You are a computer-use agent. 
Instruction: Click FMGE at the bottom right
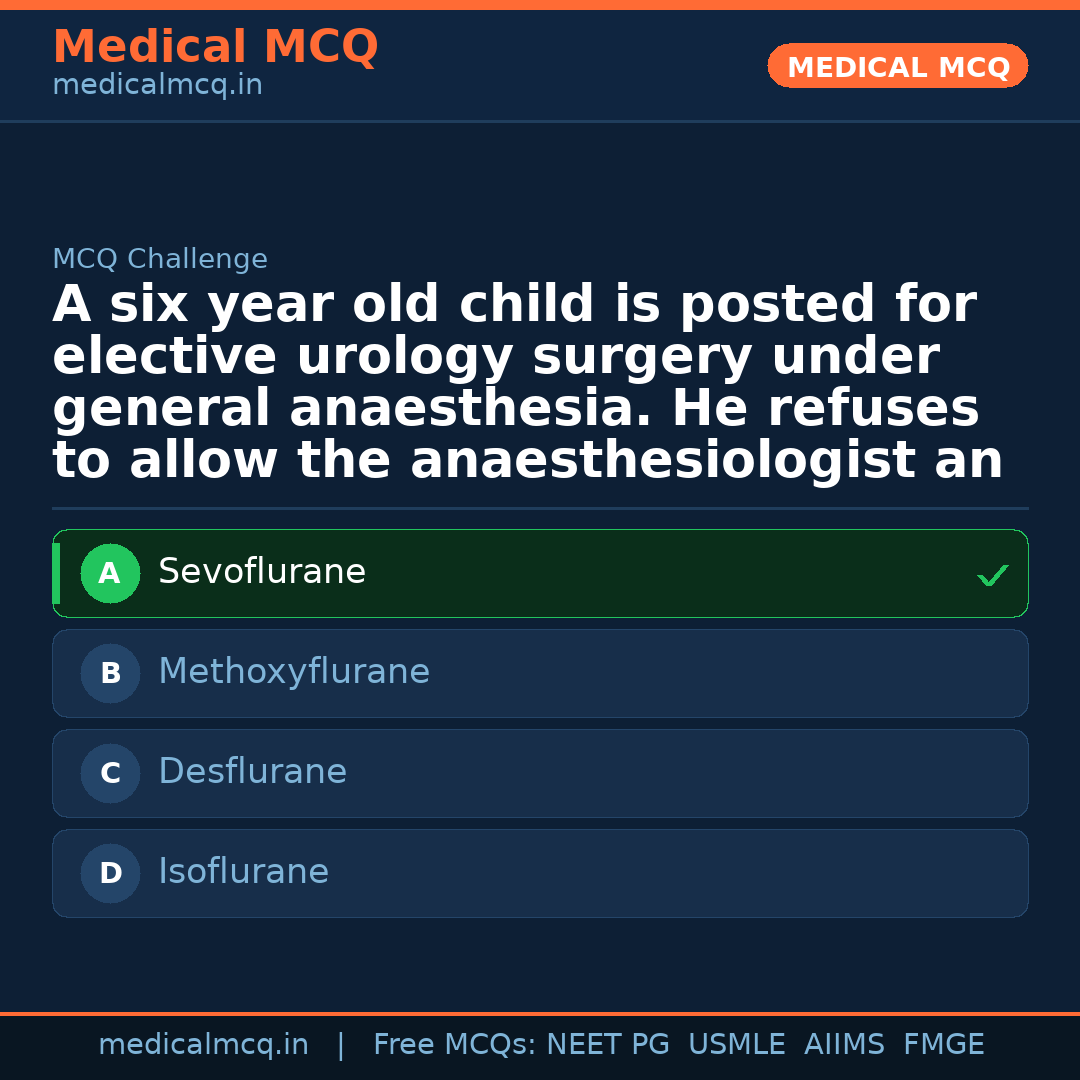coord(943,1043)
